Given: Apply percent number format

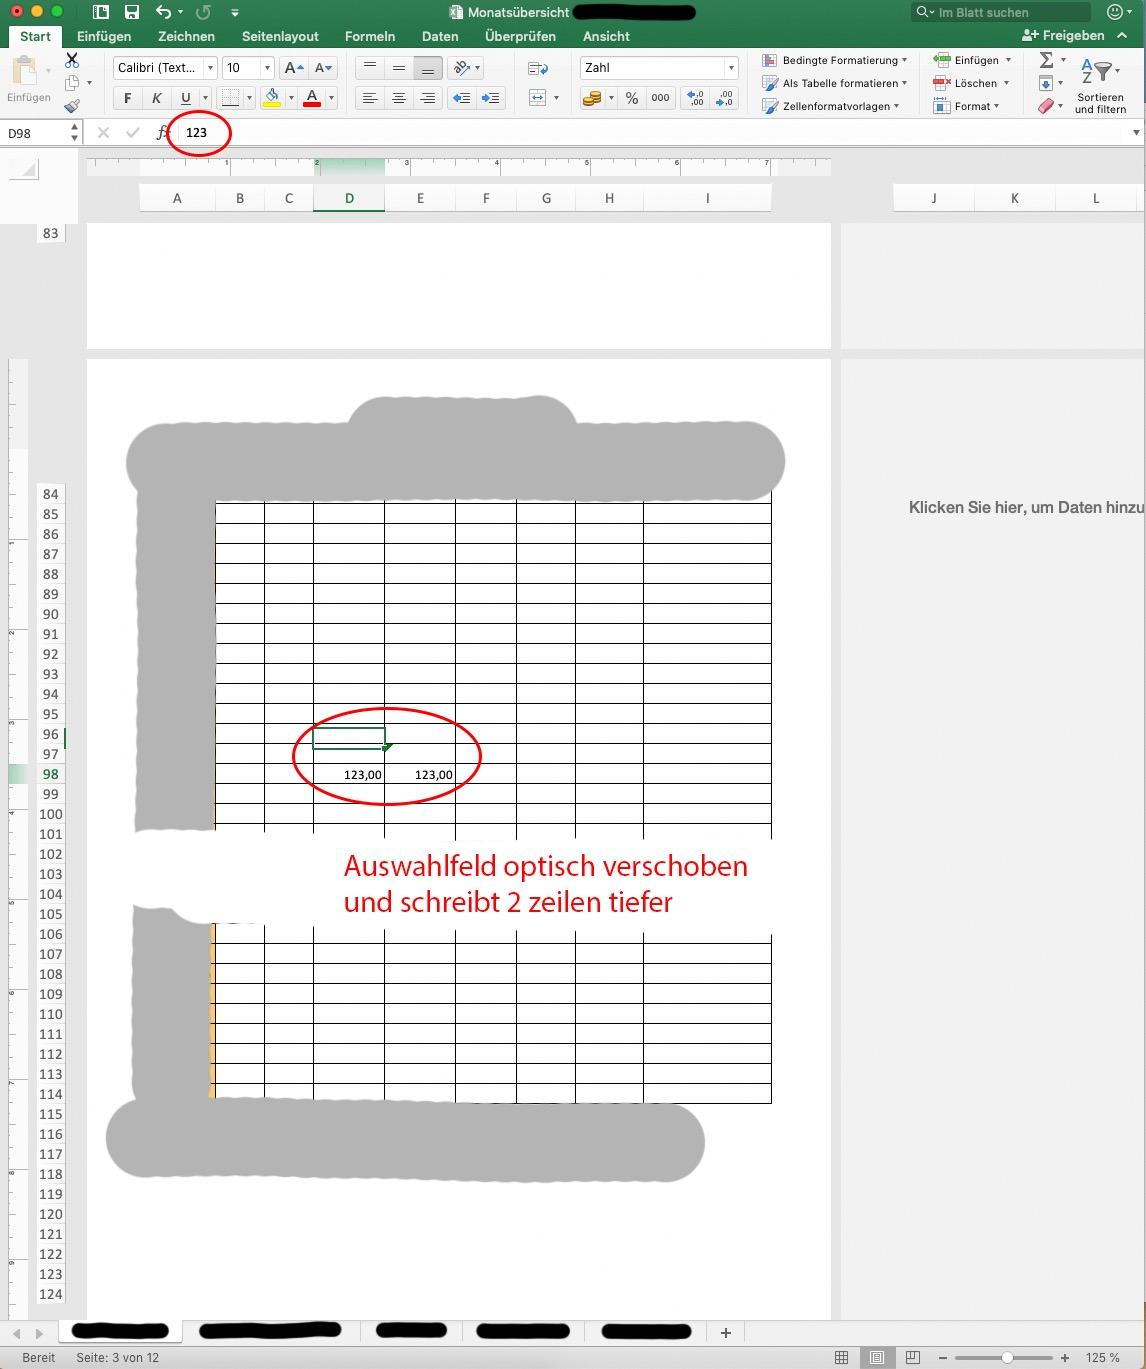Looking at the screenshot, I should [632, 98].
